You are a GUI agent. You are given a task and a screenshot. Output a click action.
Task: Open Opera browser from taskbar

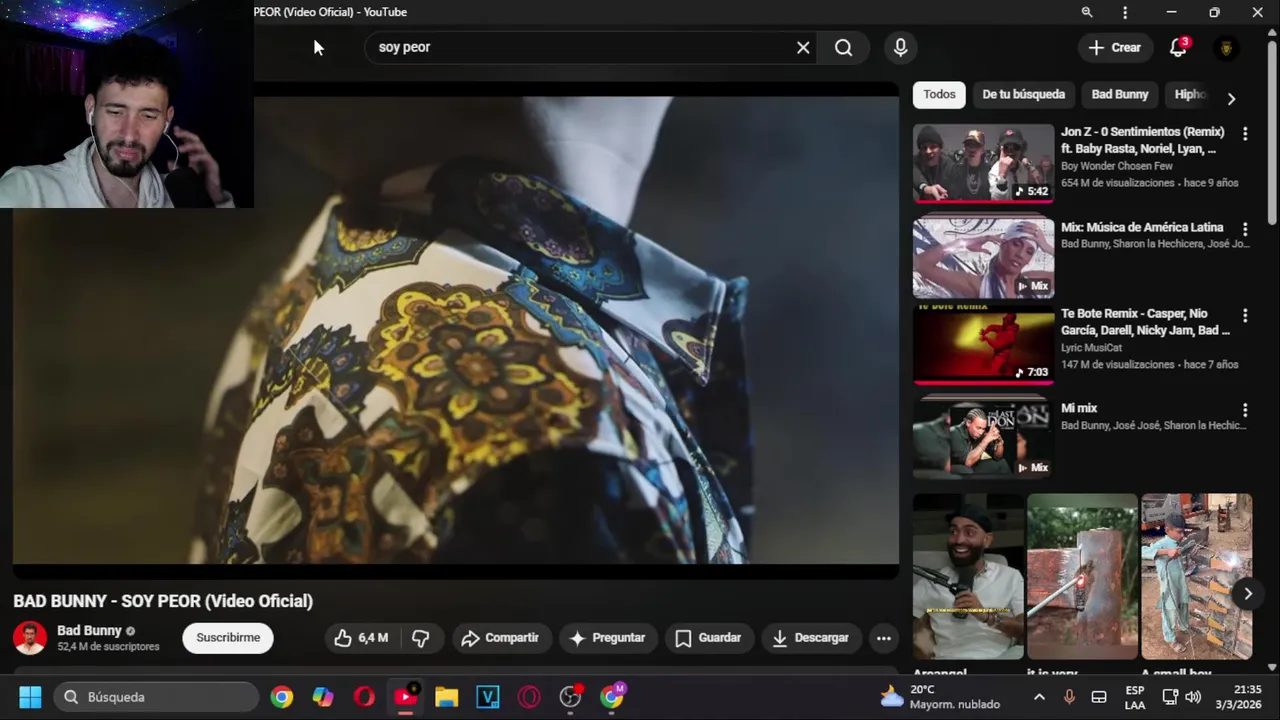click(x=364, y=697)
